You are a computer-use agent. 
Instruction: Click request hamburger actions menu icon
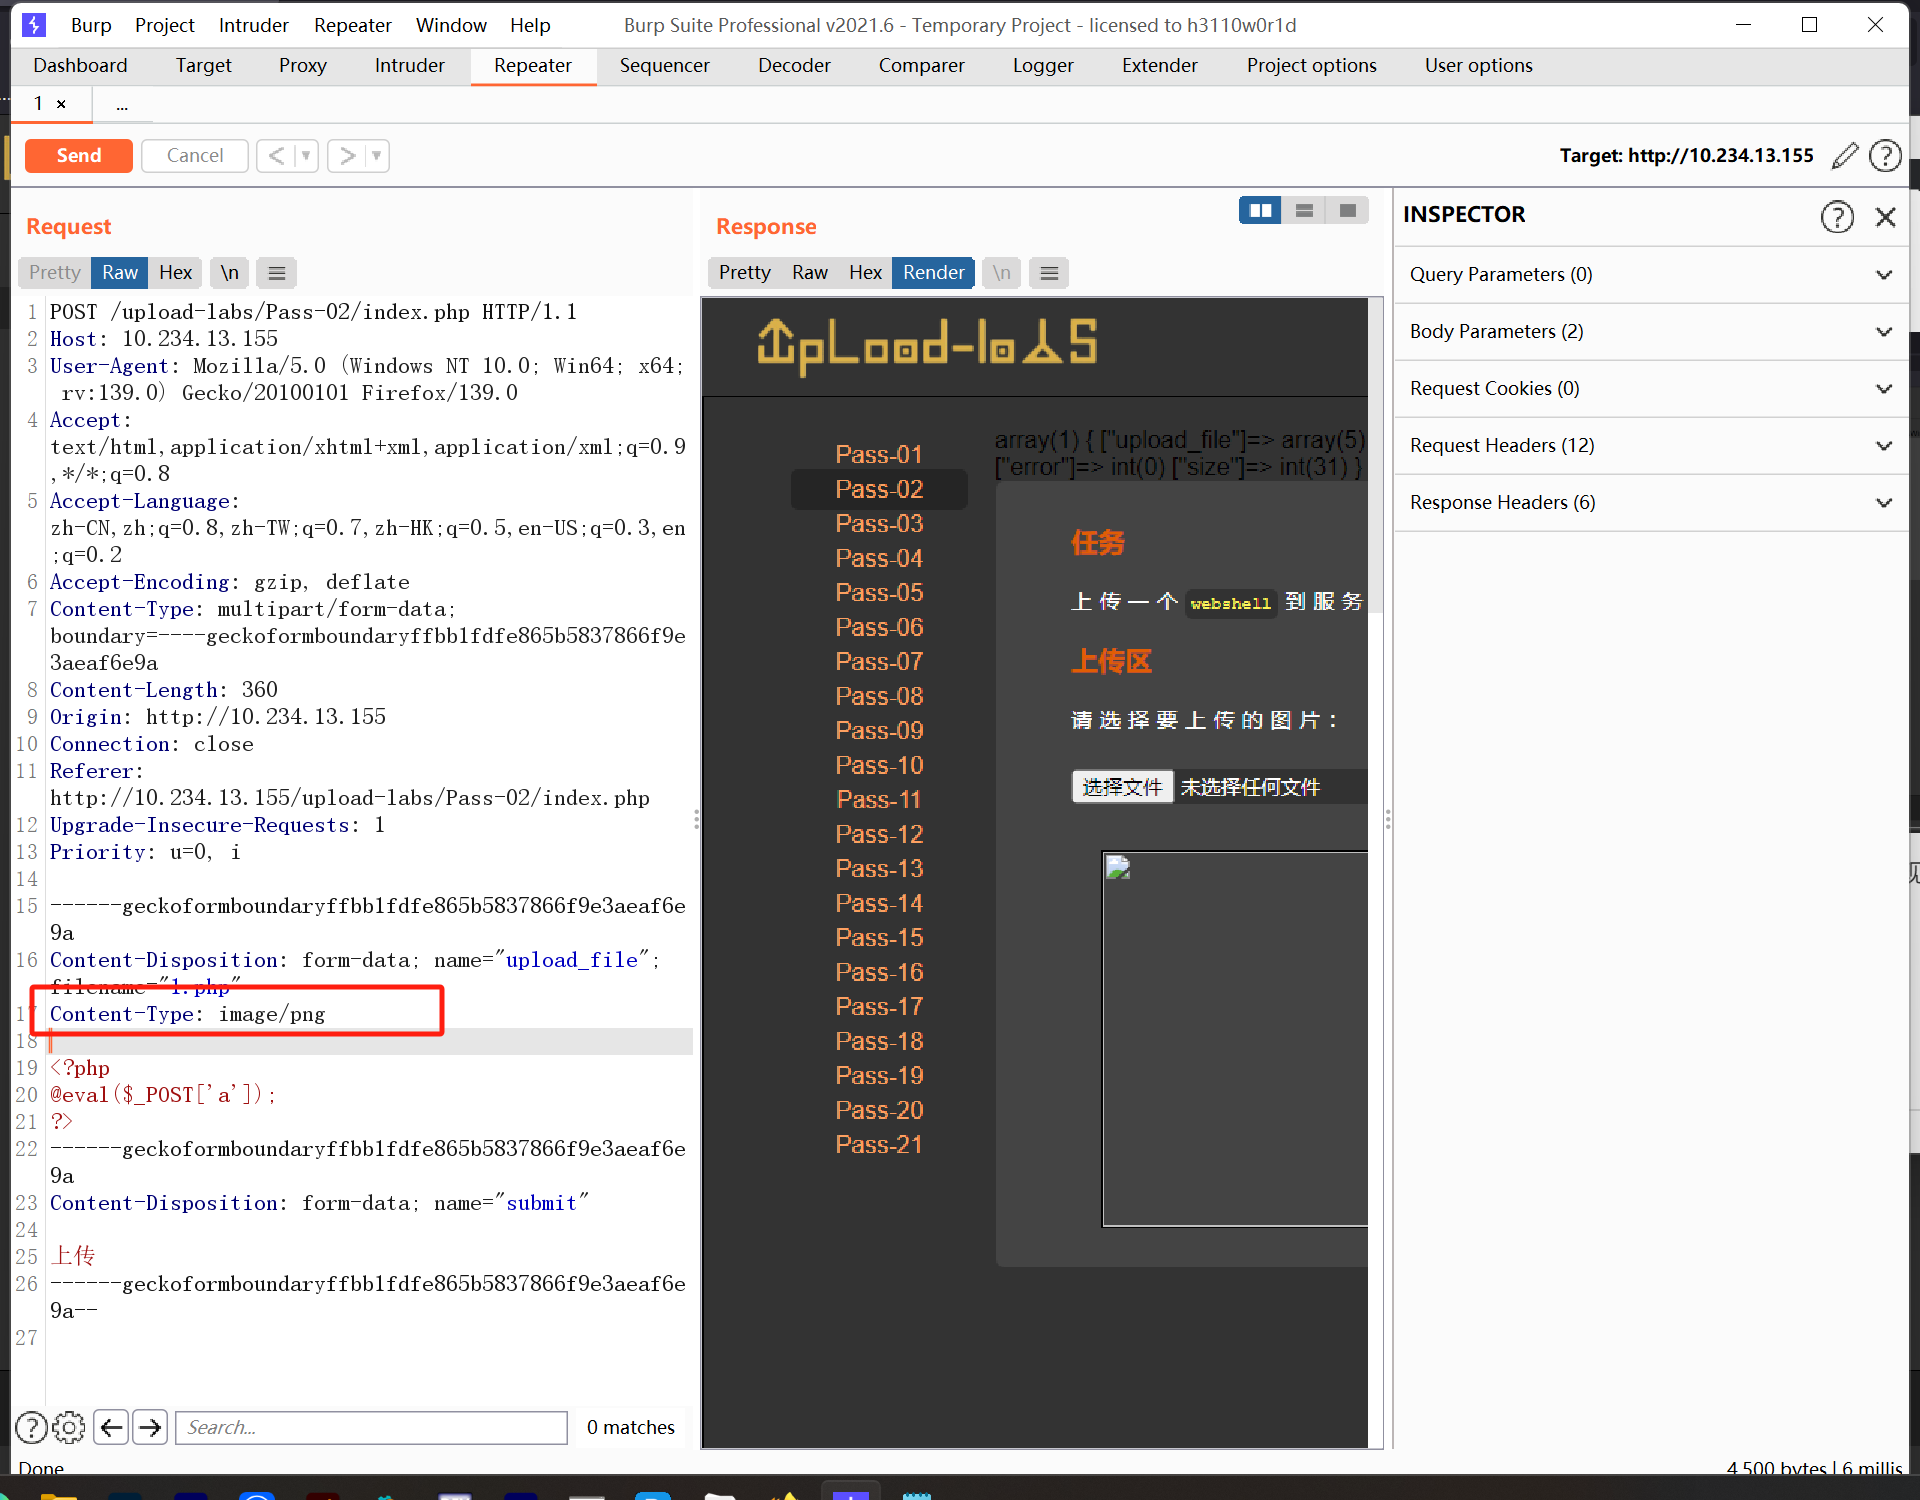277,273
